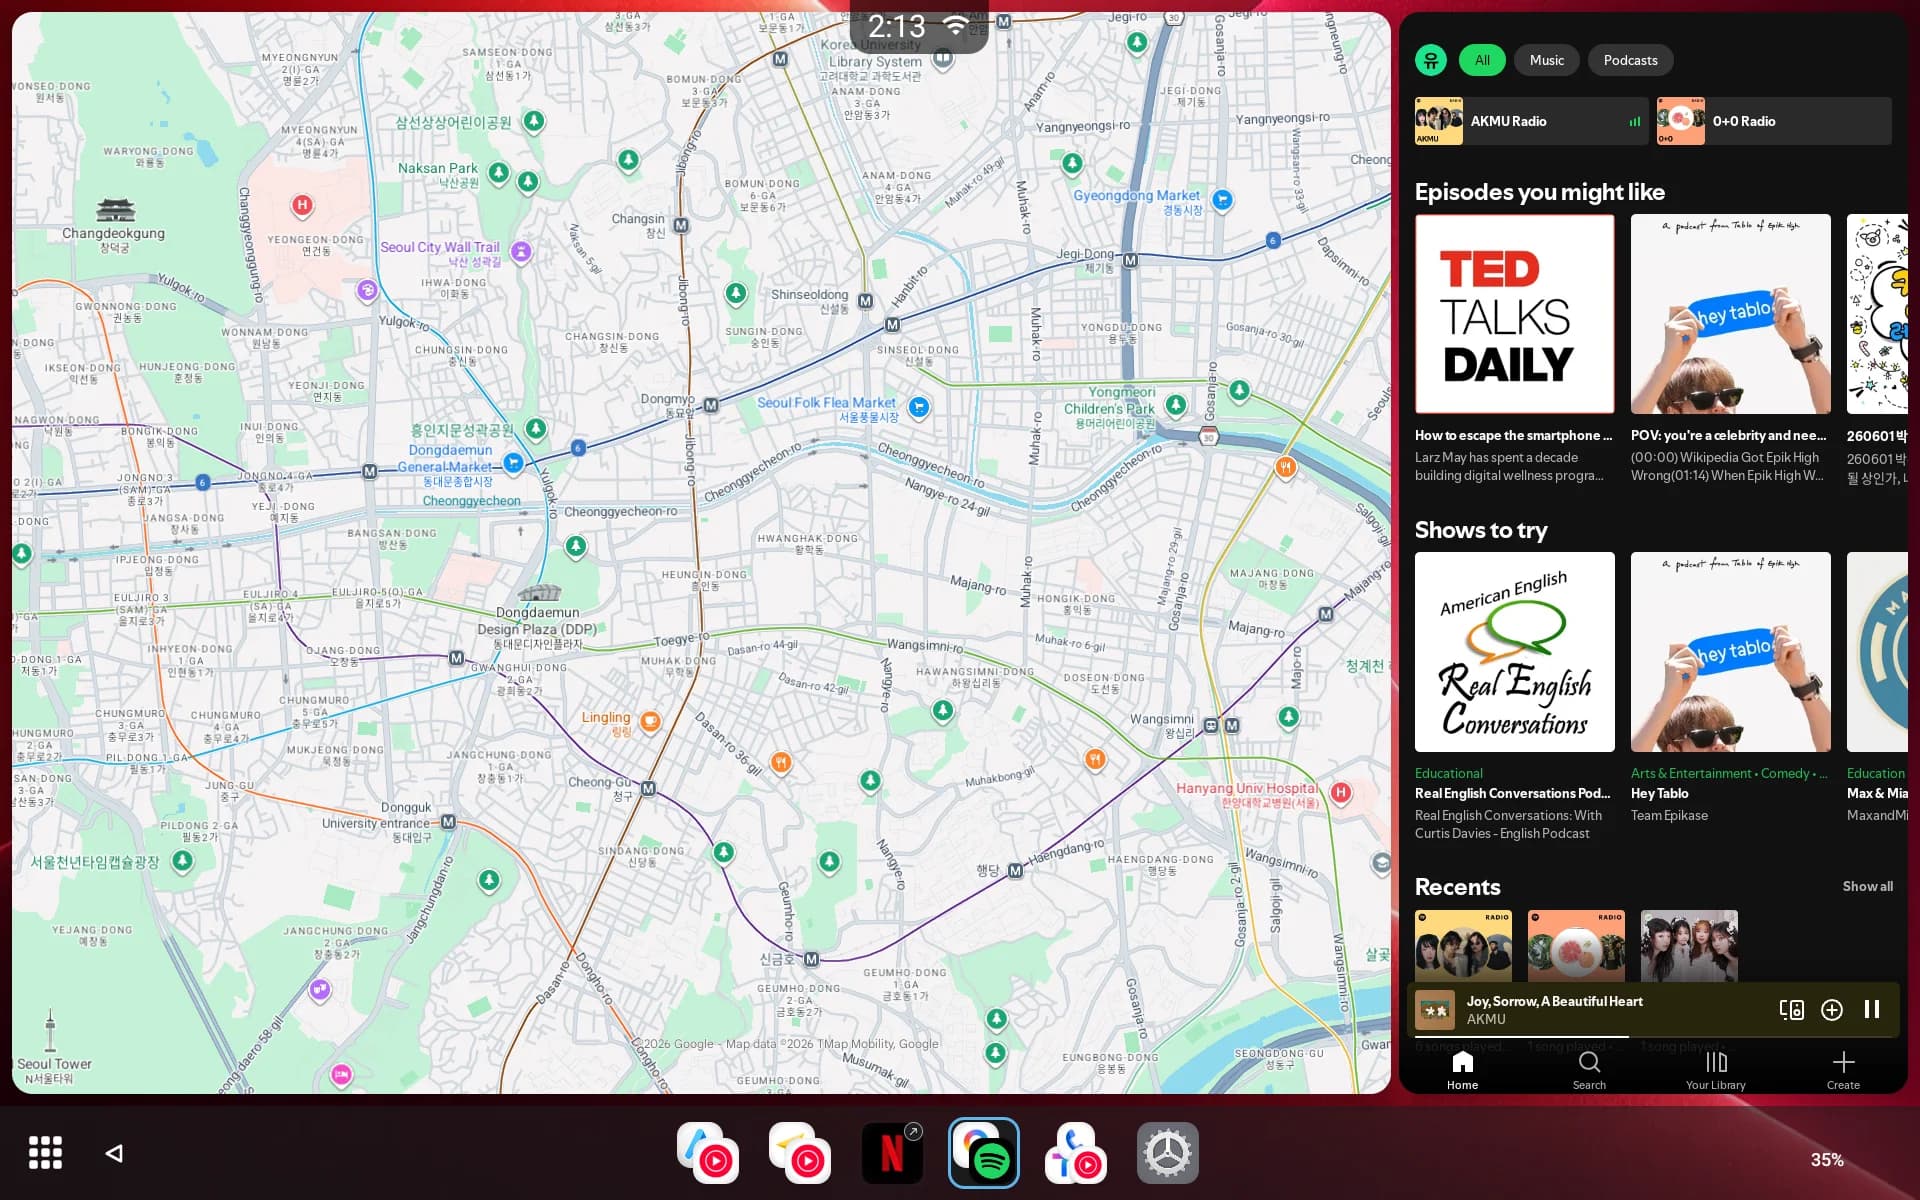The width and height of the screenshot is (1920, 1200).
Task: Click the Team Epikase text
Action: (x=1669, y=815)
